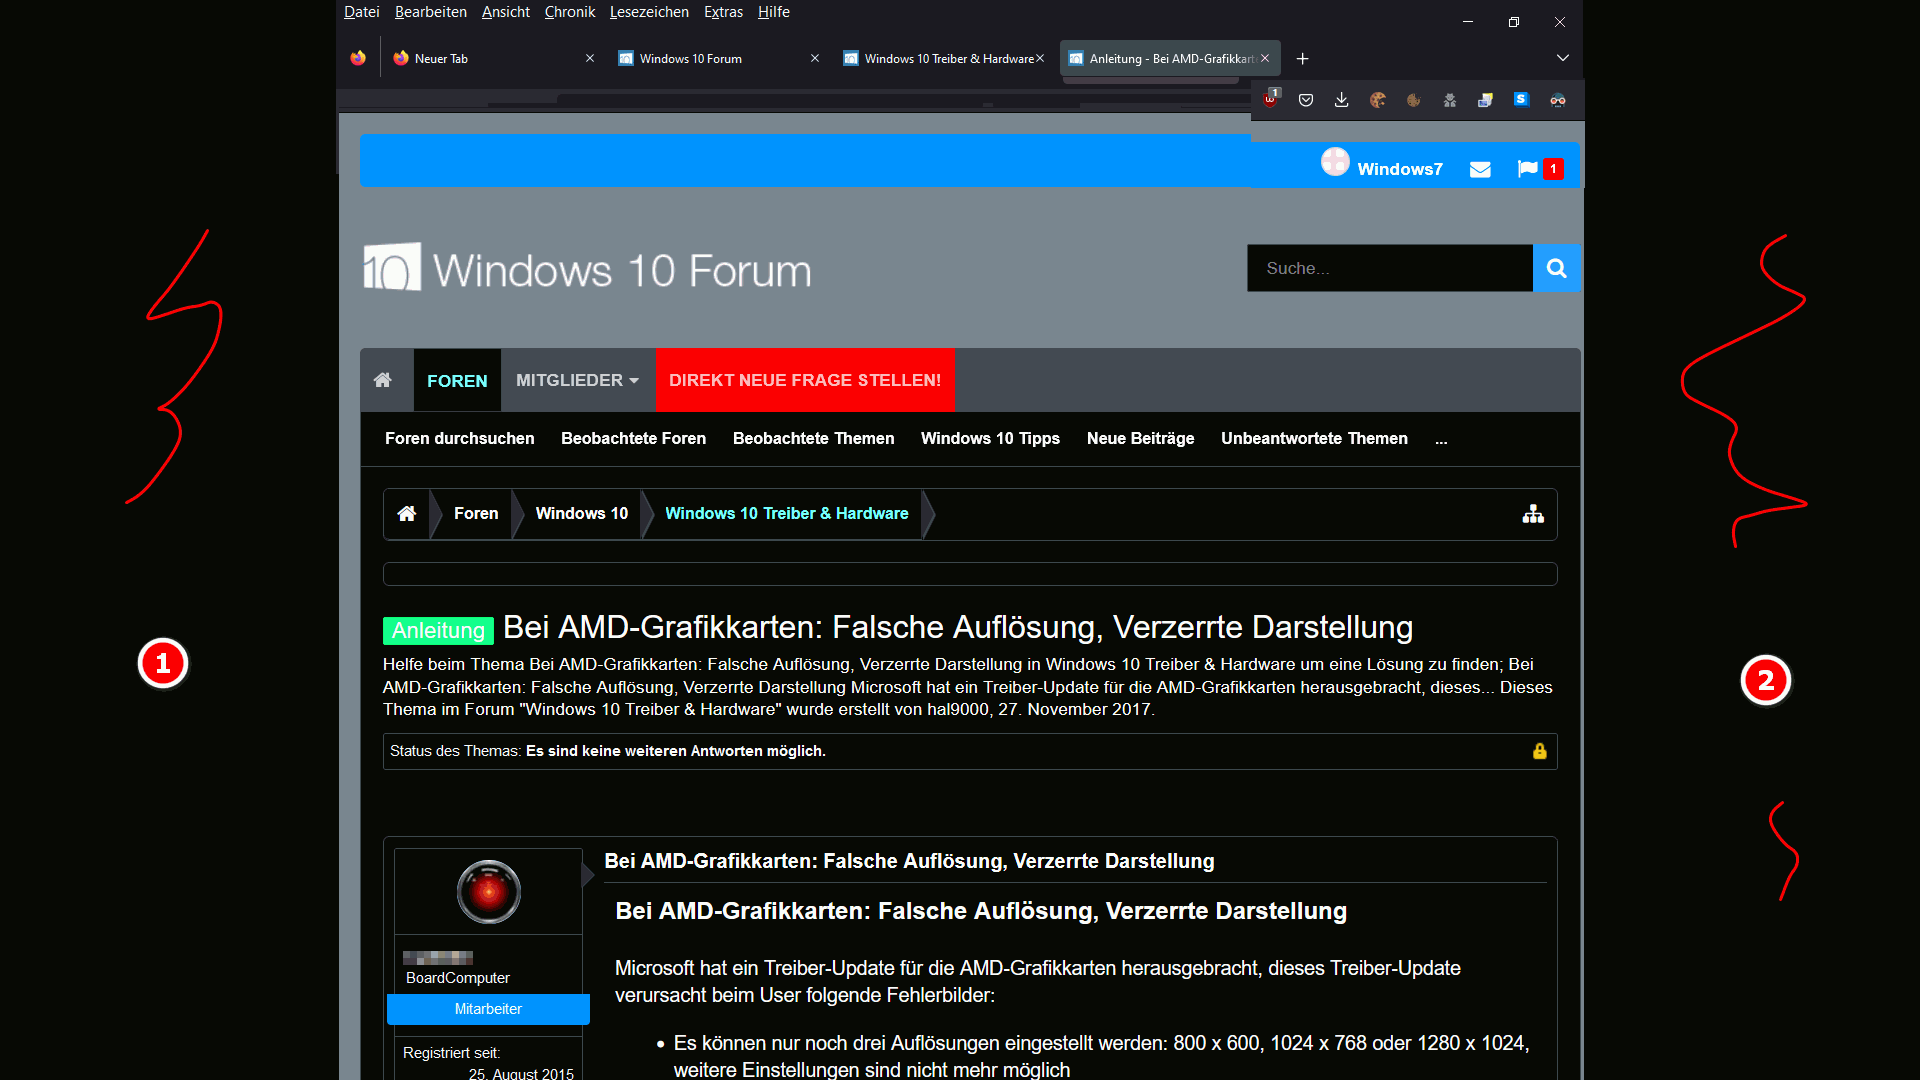Expand the MITGLIEDER dropdown menu
1920x1080 pixels.
coord(577,380)
